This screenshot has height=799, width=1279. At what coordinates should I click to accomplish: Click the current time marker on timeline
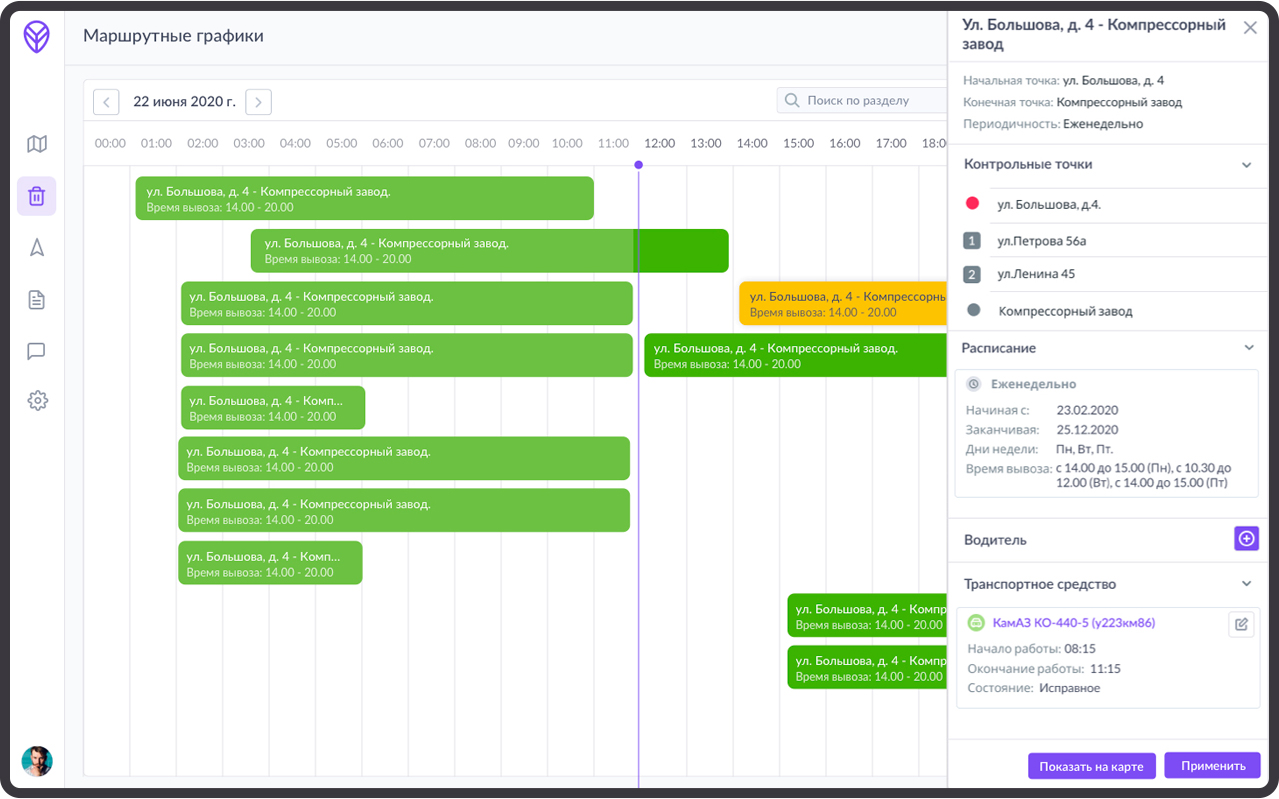(638, 165)
